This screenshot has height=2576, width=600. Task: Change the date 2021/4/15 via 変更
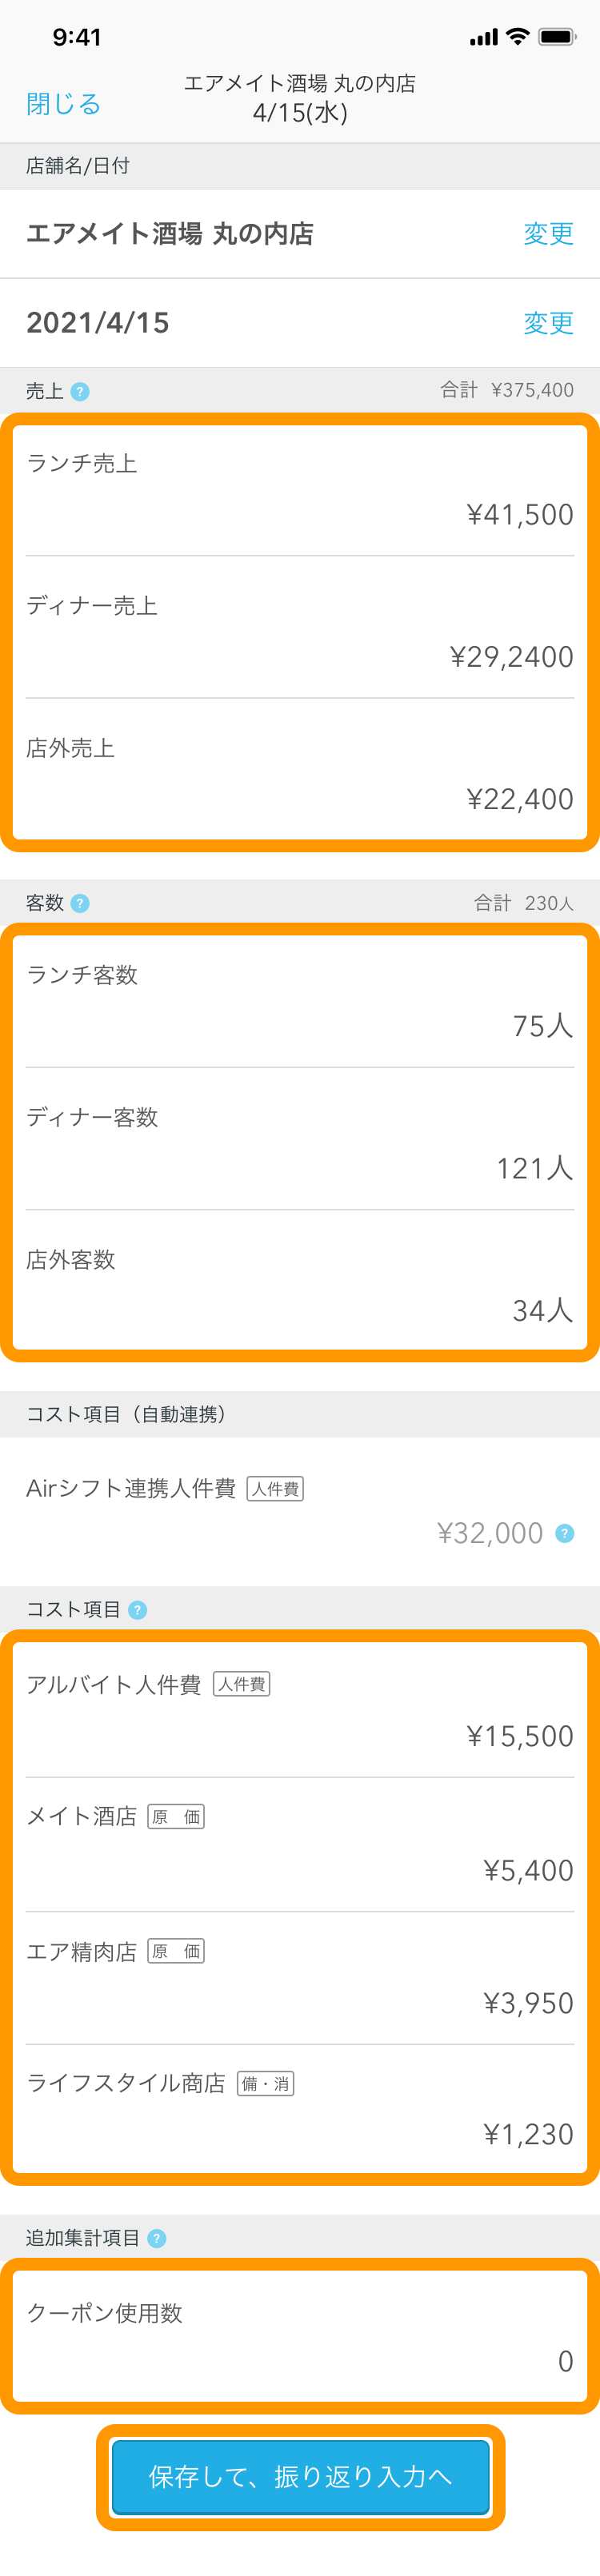(x=549, y=322)
